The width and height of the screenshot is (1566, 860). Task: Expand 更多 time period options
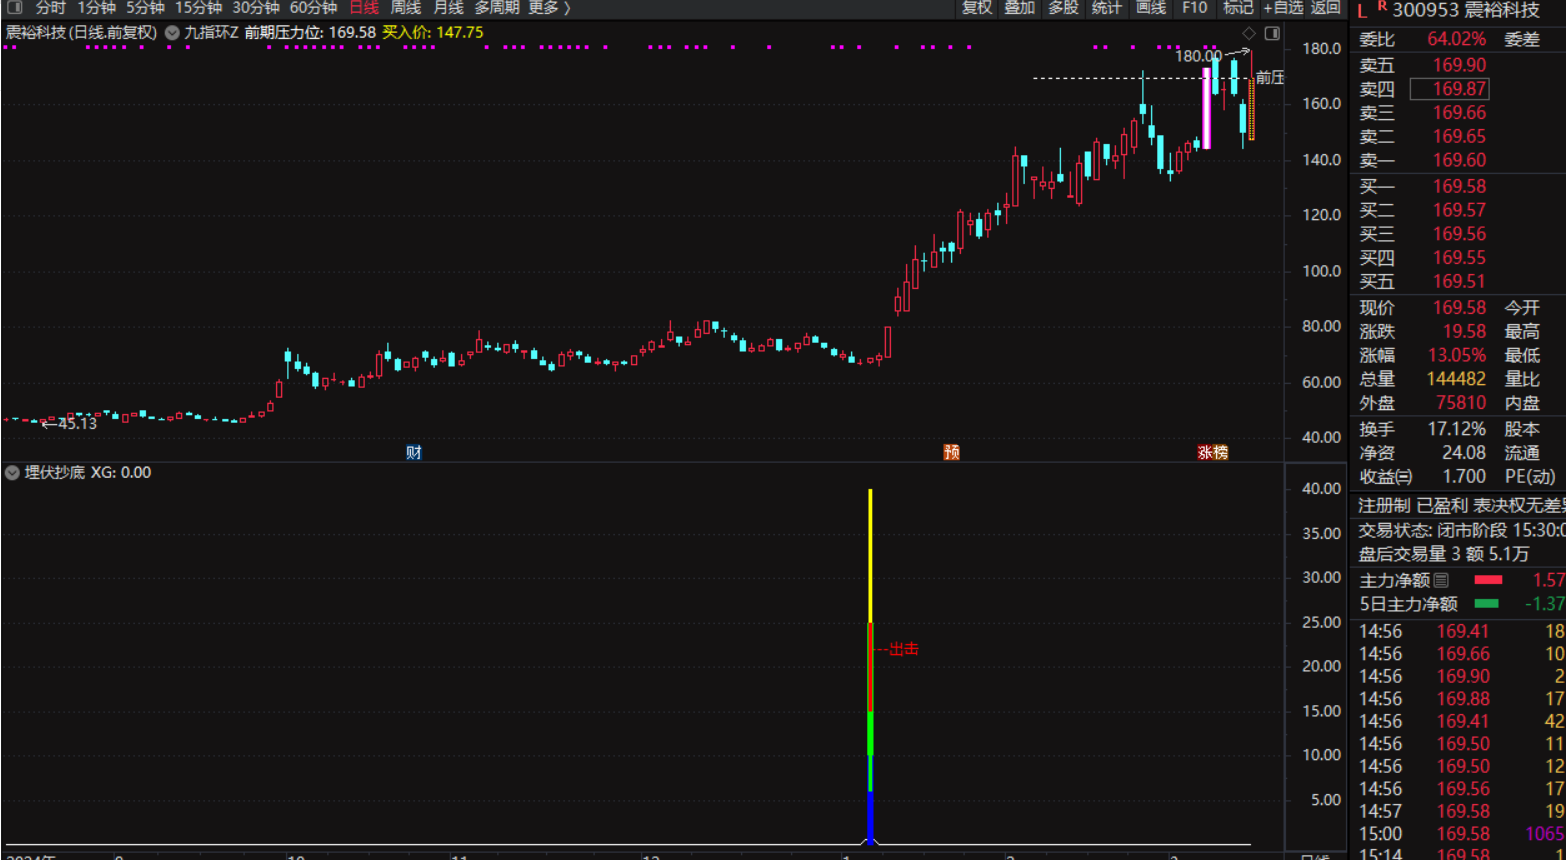(549, 8)
